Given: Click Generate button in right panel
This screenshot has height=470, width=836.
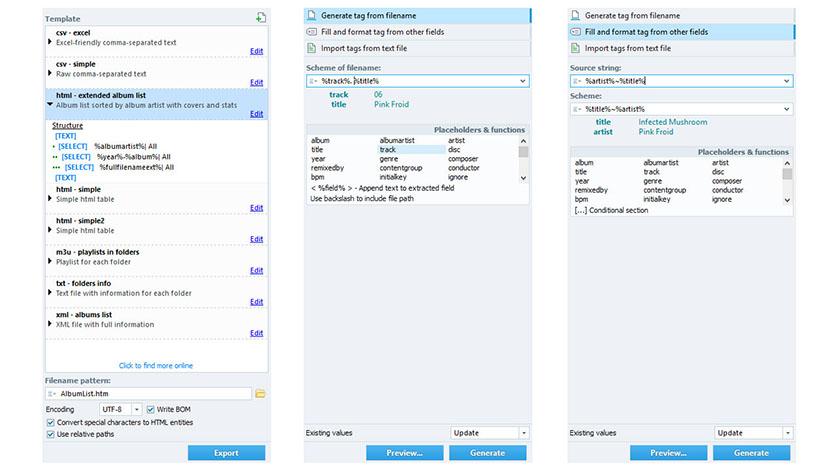Looking at the screenshot, I should pyautogui.click(x=752, y=453).
